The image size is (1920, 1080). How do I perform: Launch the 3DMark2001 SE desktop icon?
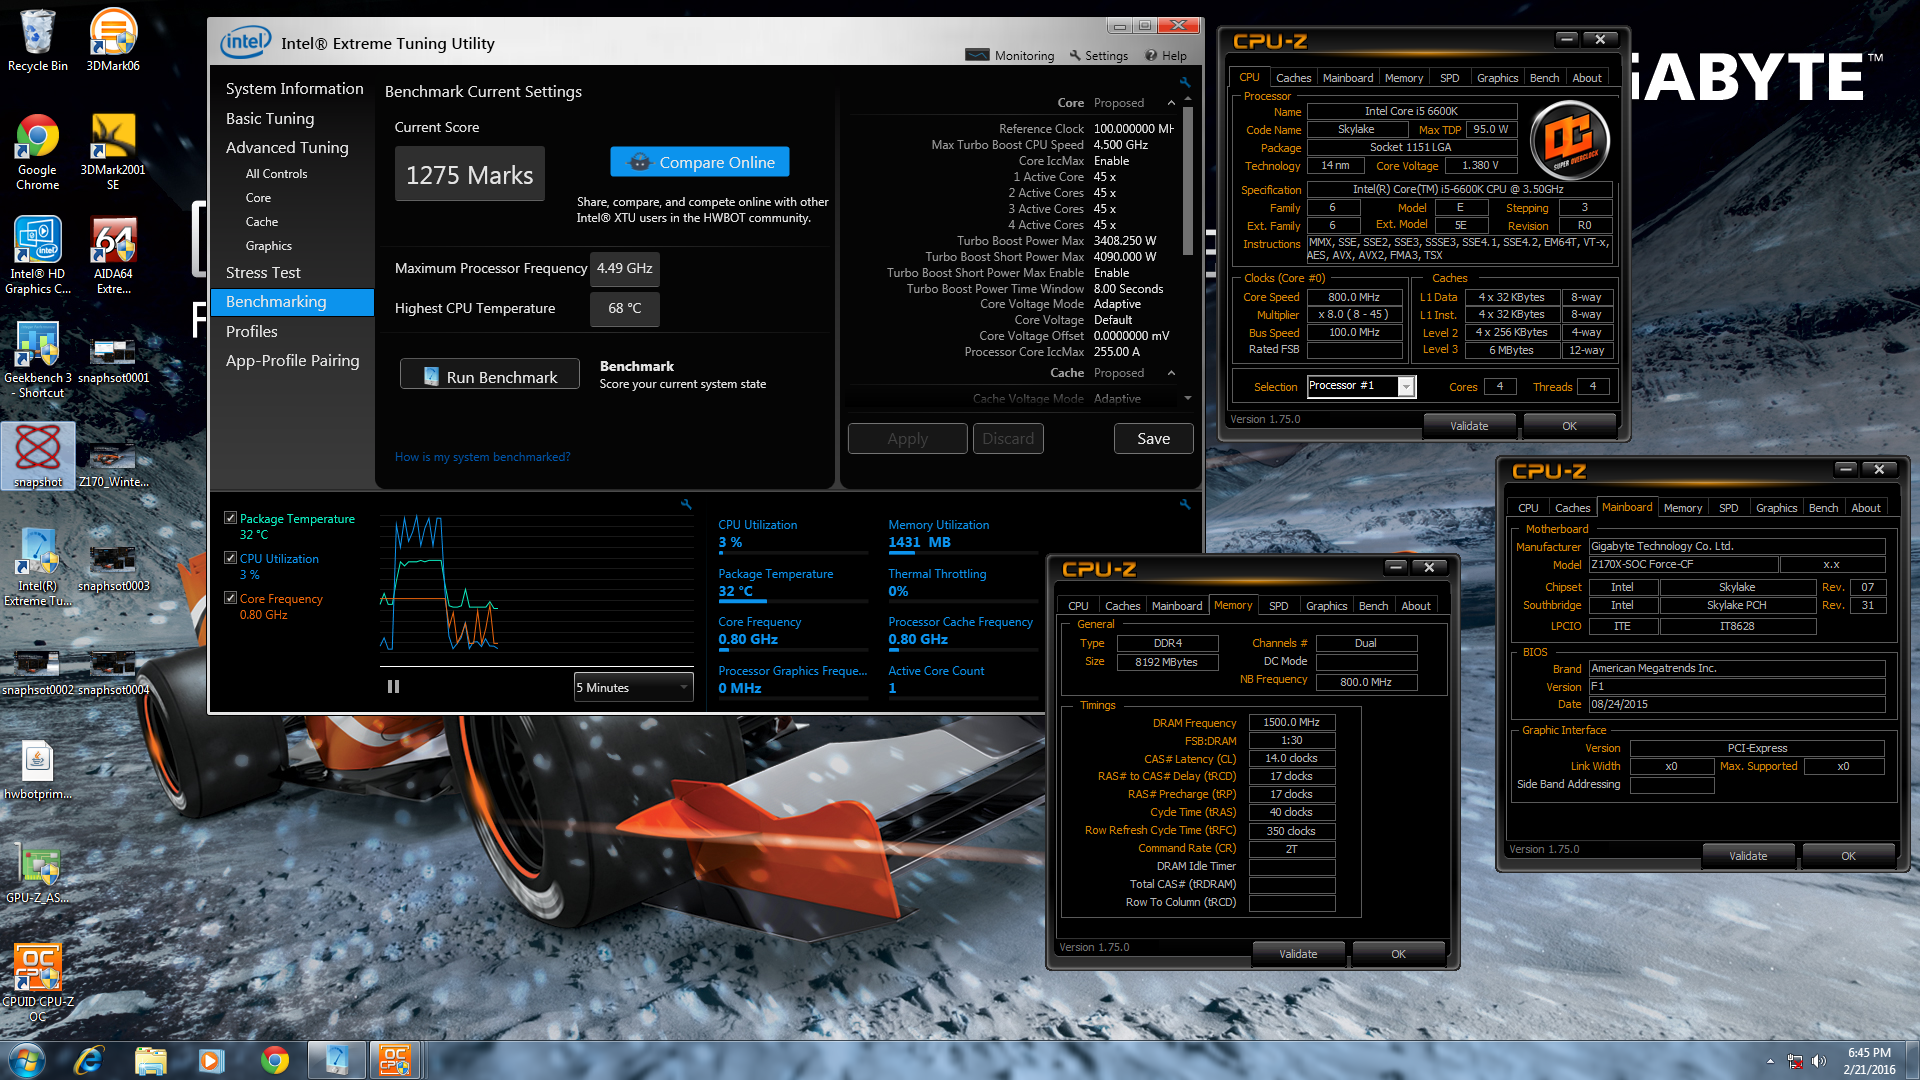click(x=113, y=152)
